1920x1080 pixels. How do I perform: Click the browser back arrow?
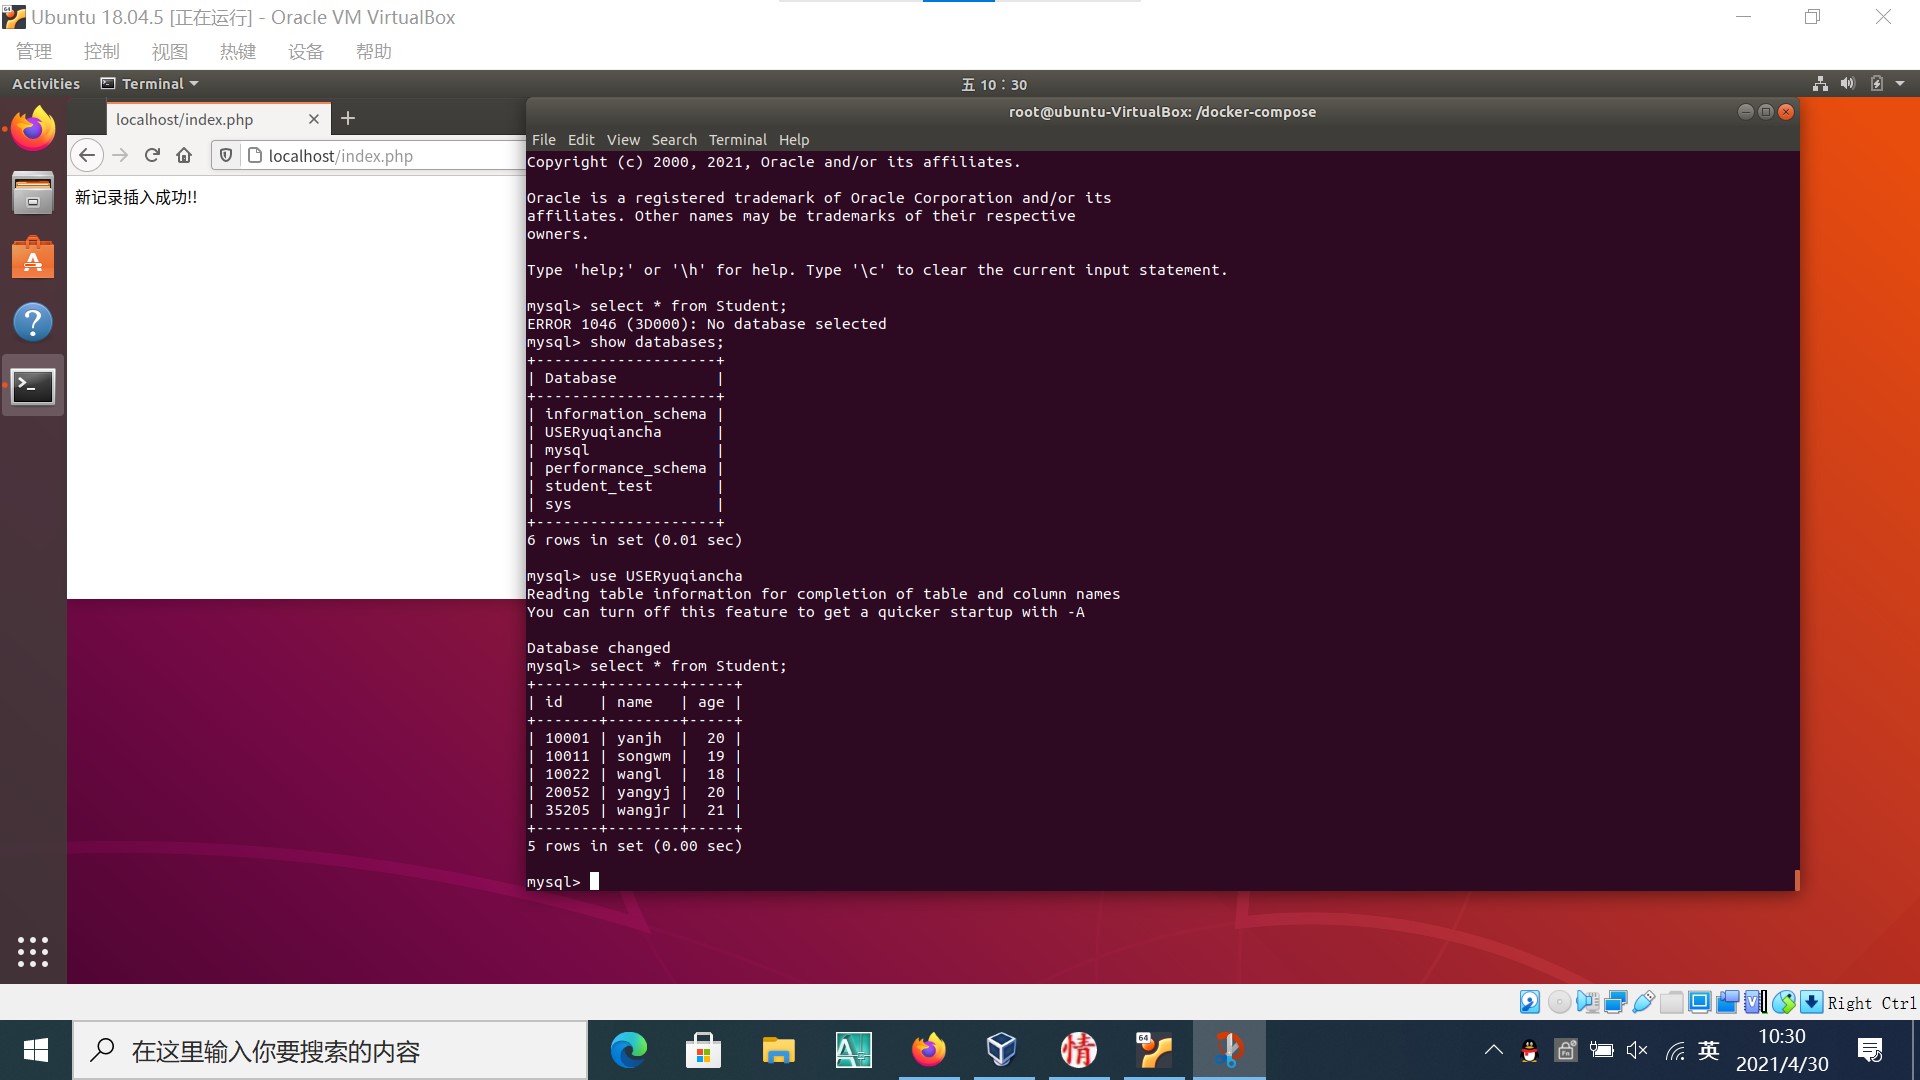87,155
